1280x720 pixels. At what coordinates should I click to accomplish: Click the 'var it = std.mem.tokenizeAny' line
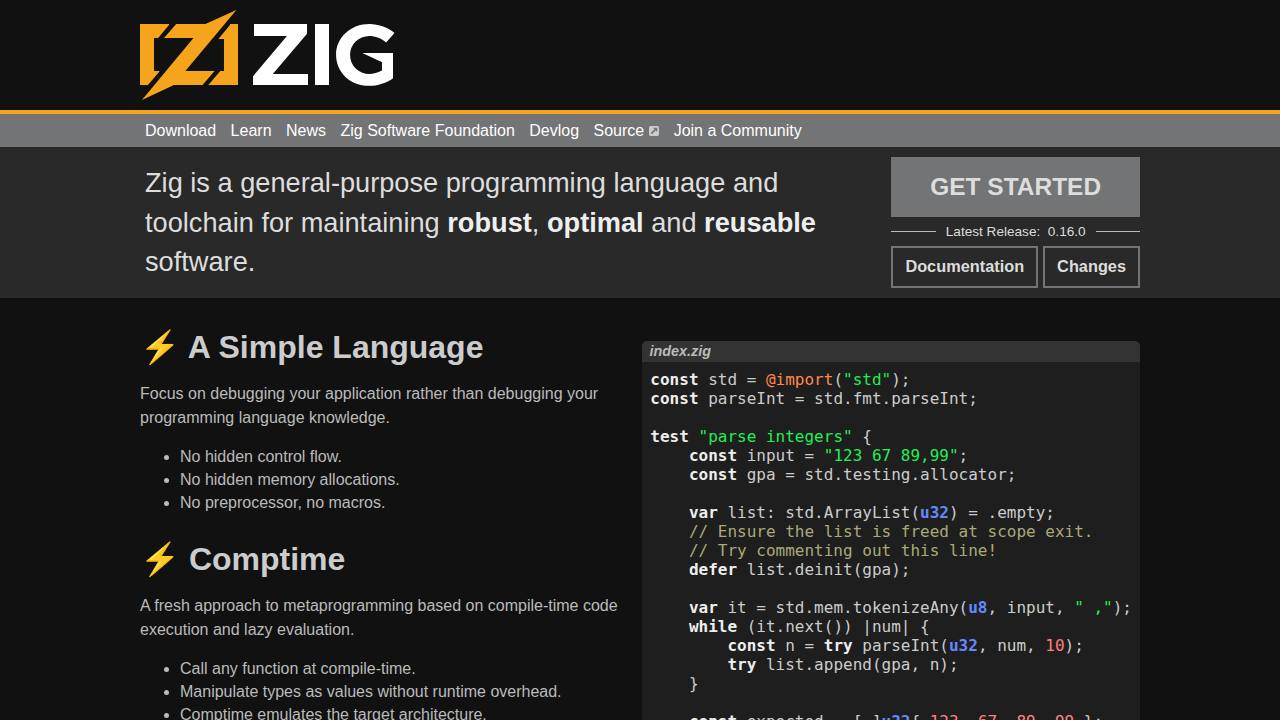tap(910, 608)
